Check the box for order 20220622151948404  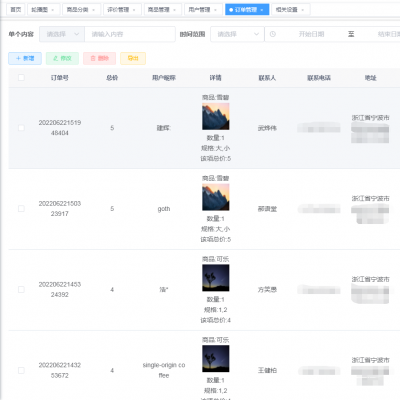(21, 128)
